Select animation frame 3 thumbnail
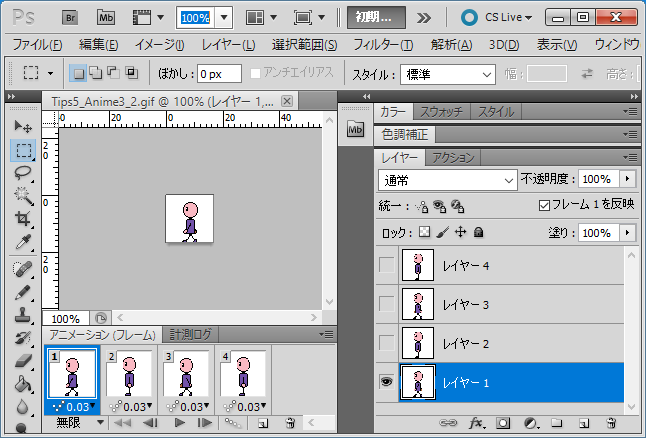Screen dimensions: 646x438 (x=186, y=374)
